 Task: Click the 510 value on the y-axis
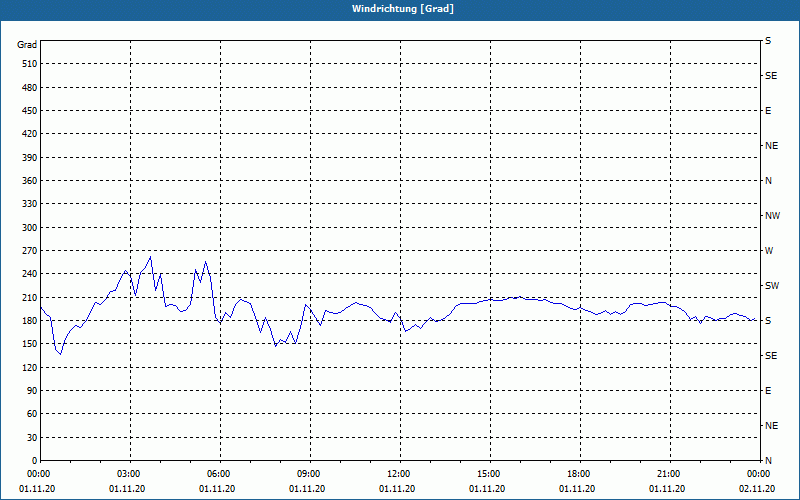click(30, 64)
